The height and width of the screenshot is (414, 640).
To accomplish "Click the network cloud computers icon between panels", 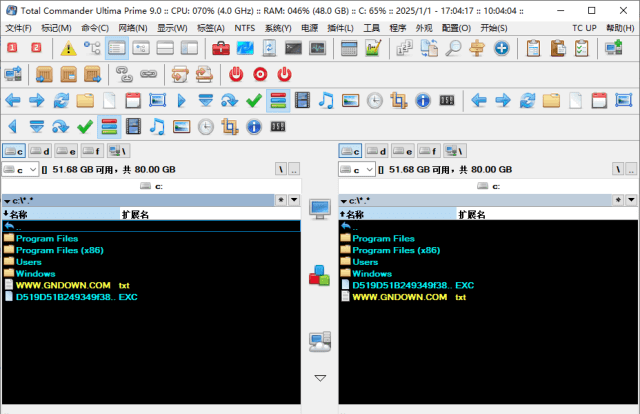I will pyautogui.click(x=320, y=342).
